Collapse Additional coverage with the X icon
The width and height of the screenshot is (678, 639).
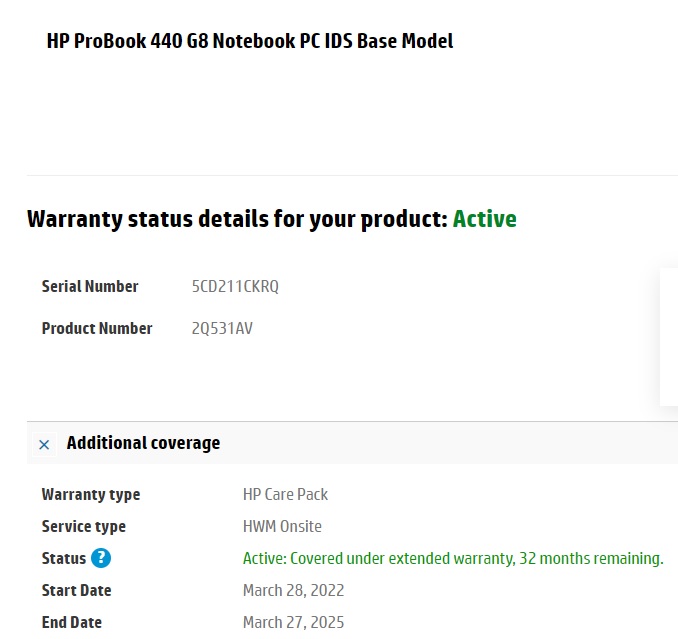[x=44, y=444]
